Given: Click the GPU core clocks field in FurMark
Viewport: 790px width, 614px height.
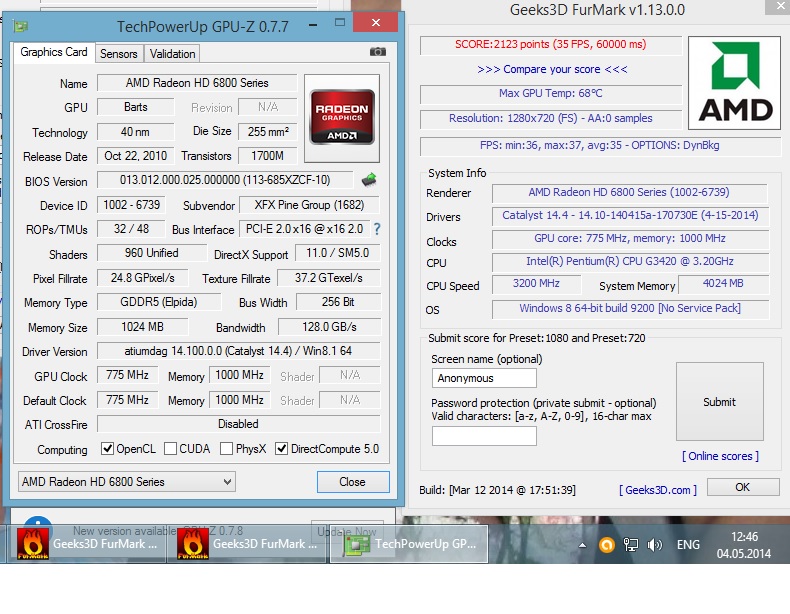Looking at the screenshot, I should click(x=630, y=239).
